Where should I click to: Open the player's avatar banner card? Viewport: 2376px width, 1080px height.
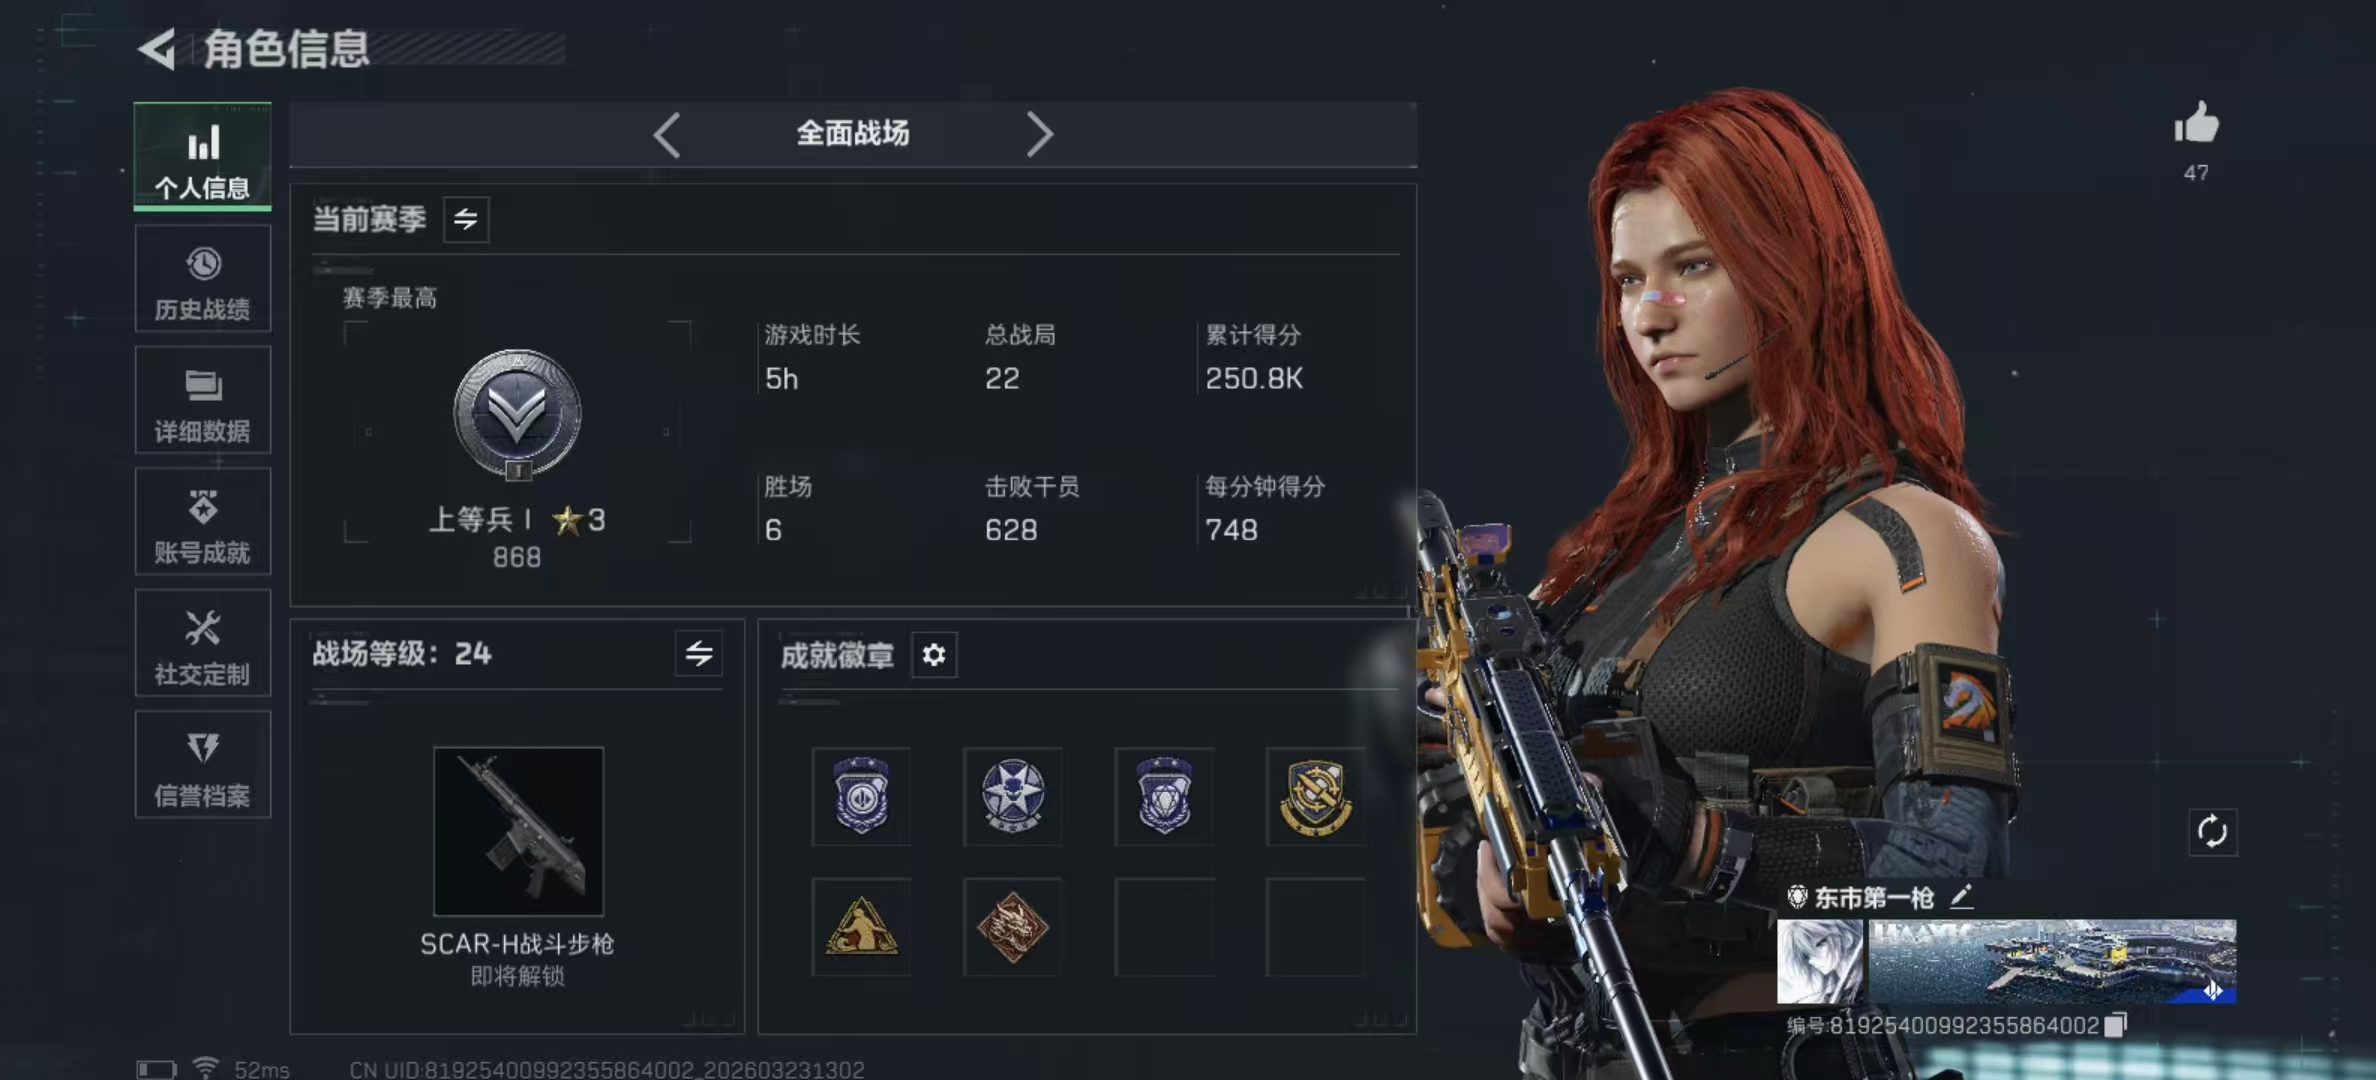point(2006,962)
